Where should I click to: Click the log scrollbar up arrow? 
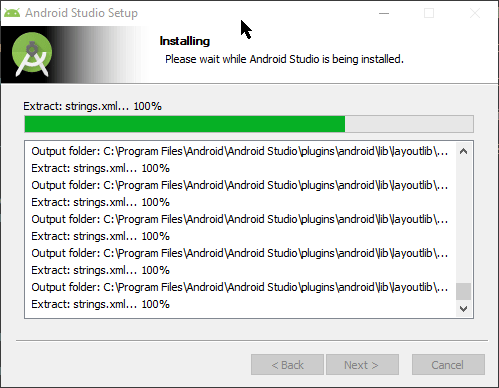click(463, 151)
